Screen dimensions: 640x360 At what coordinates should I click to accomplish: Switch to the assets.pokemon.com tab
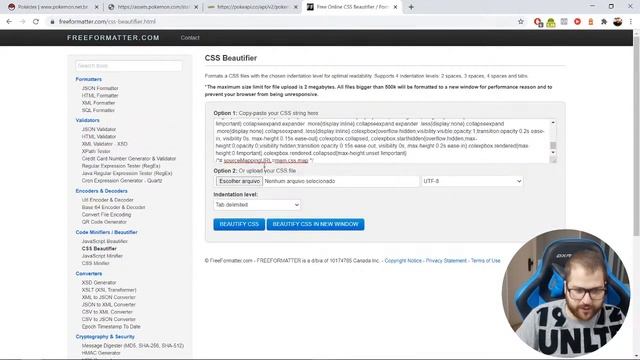point(153,7)
